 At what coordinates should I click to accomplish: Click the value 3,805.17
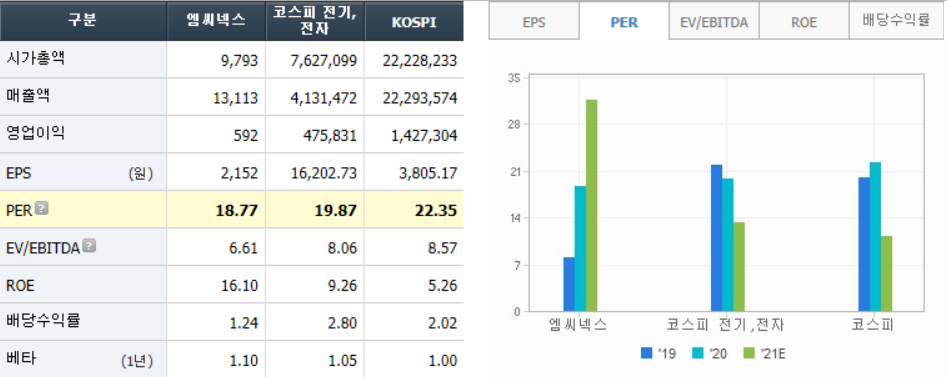[429, 173]
